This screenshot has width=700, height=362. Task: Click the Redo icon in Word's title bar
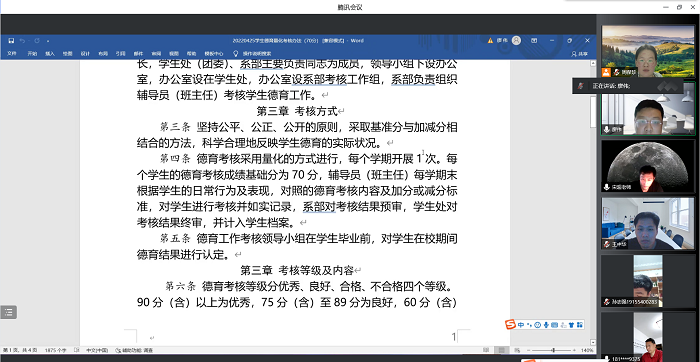37,41
